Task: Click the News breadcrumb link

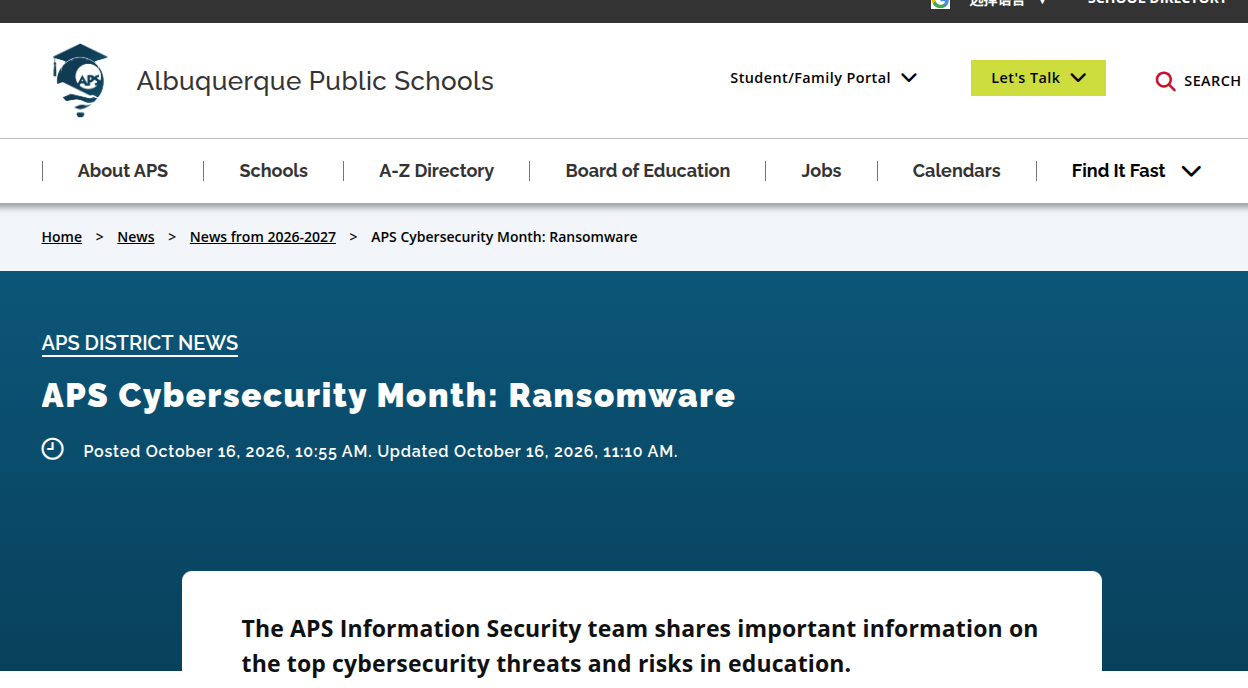Action: [136, 237]
